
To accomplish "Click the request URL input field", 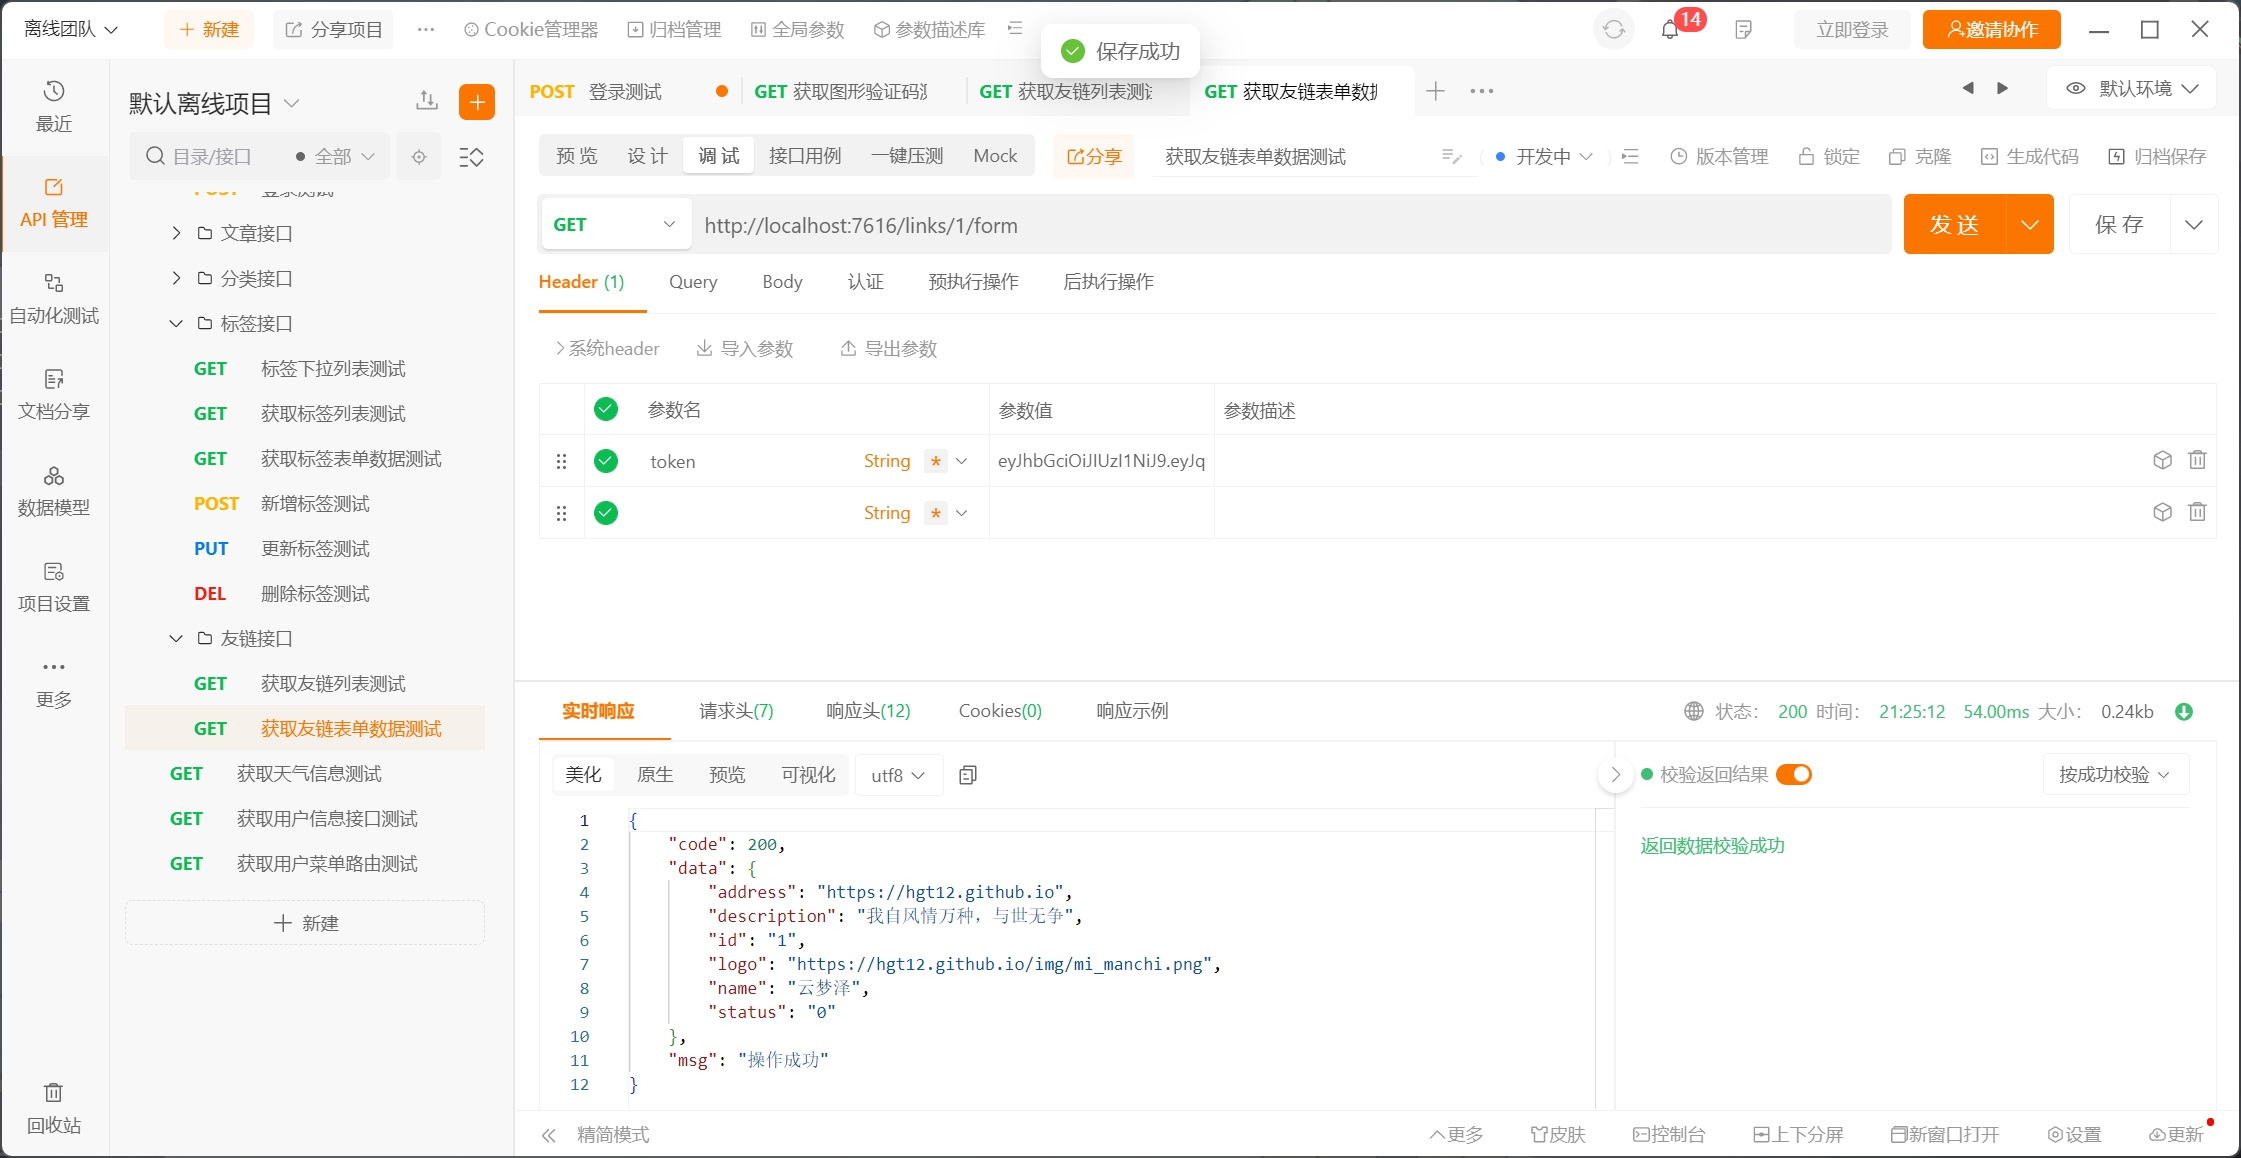I will click(1290, 225).
